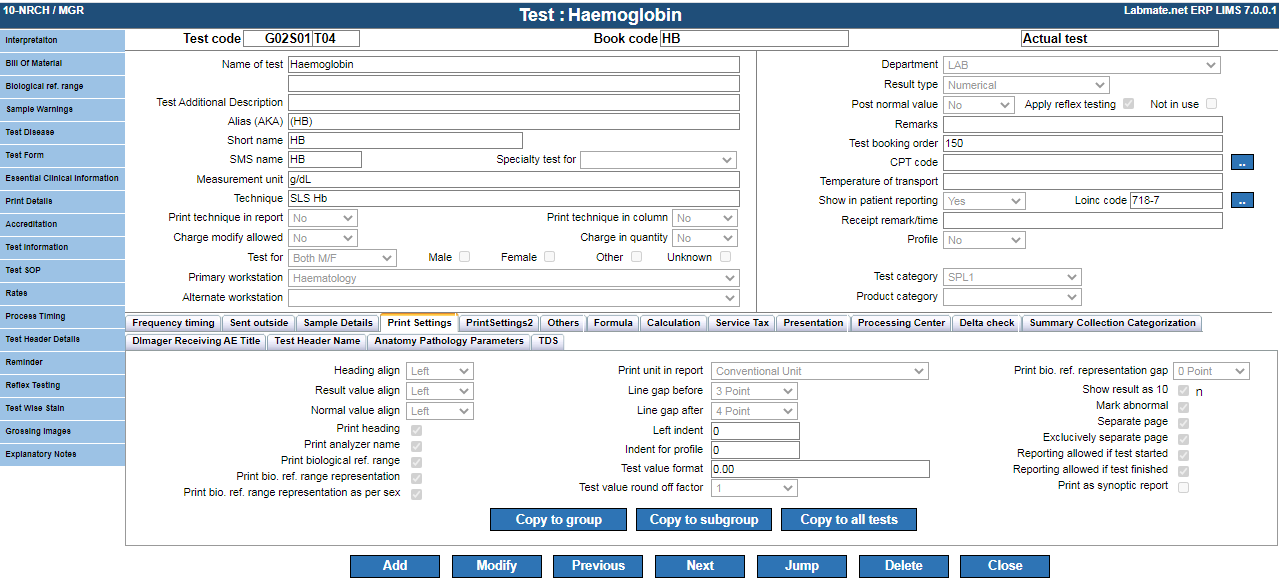Go to the Previous test record
Screen dimensions: 1279x581
[598, 566]
